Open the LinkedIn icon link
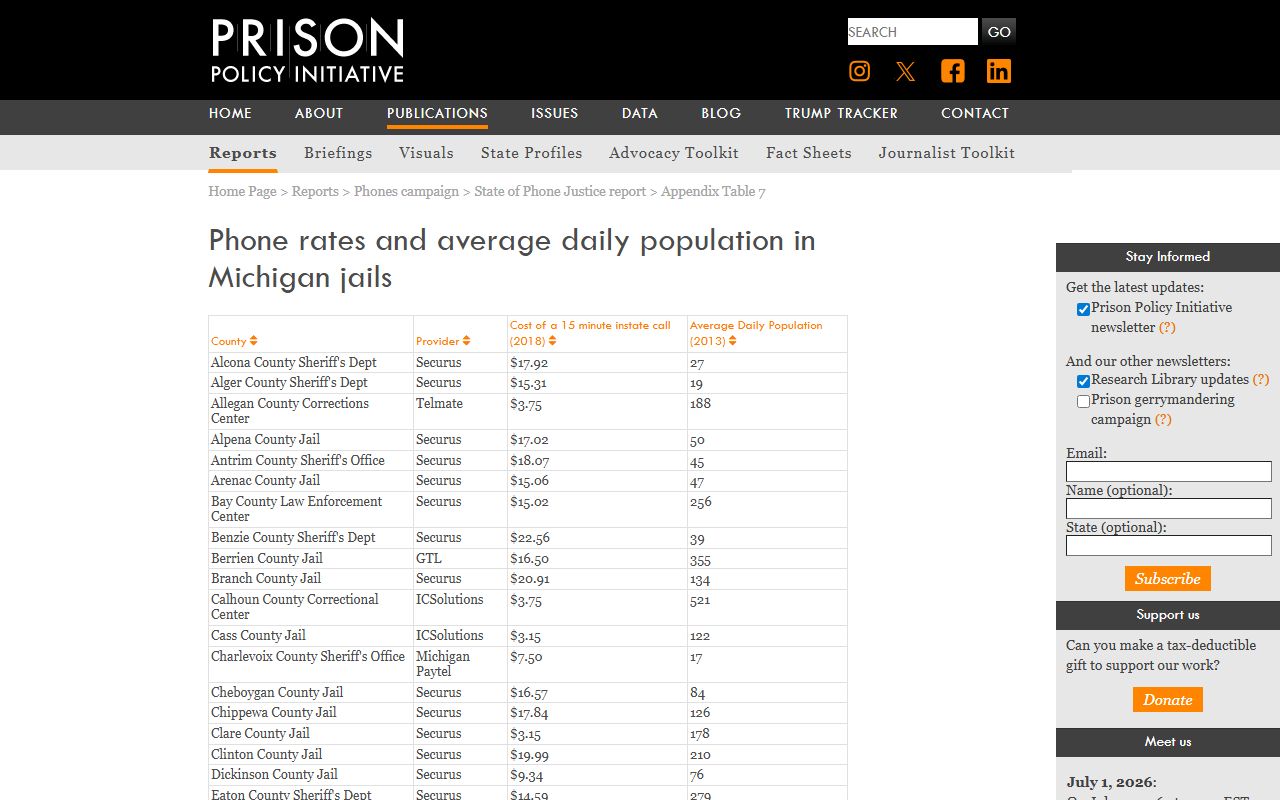The height and width of the screenshot is (800, 1280). pos(999,71)
